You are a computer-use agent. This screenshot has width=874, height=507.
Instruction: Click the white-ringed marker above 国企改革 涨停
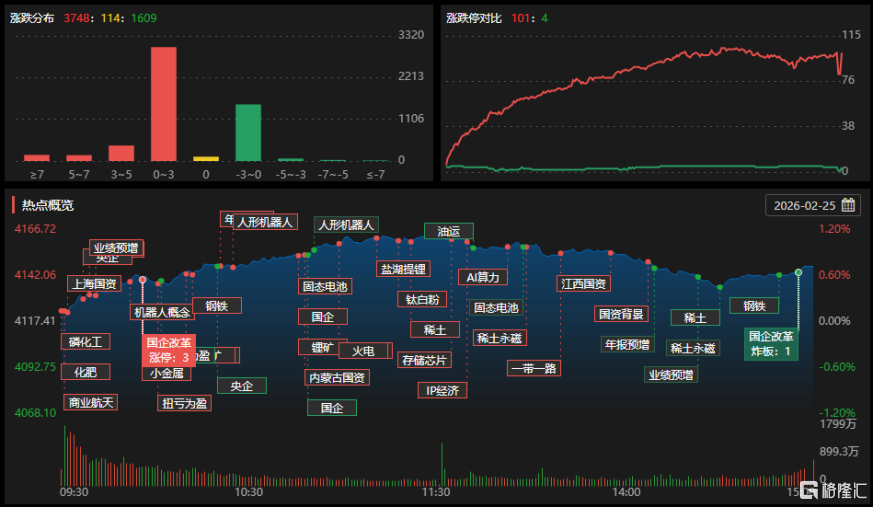point(143,280)
